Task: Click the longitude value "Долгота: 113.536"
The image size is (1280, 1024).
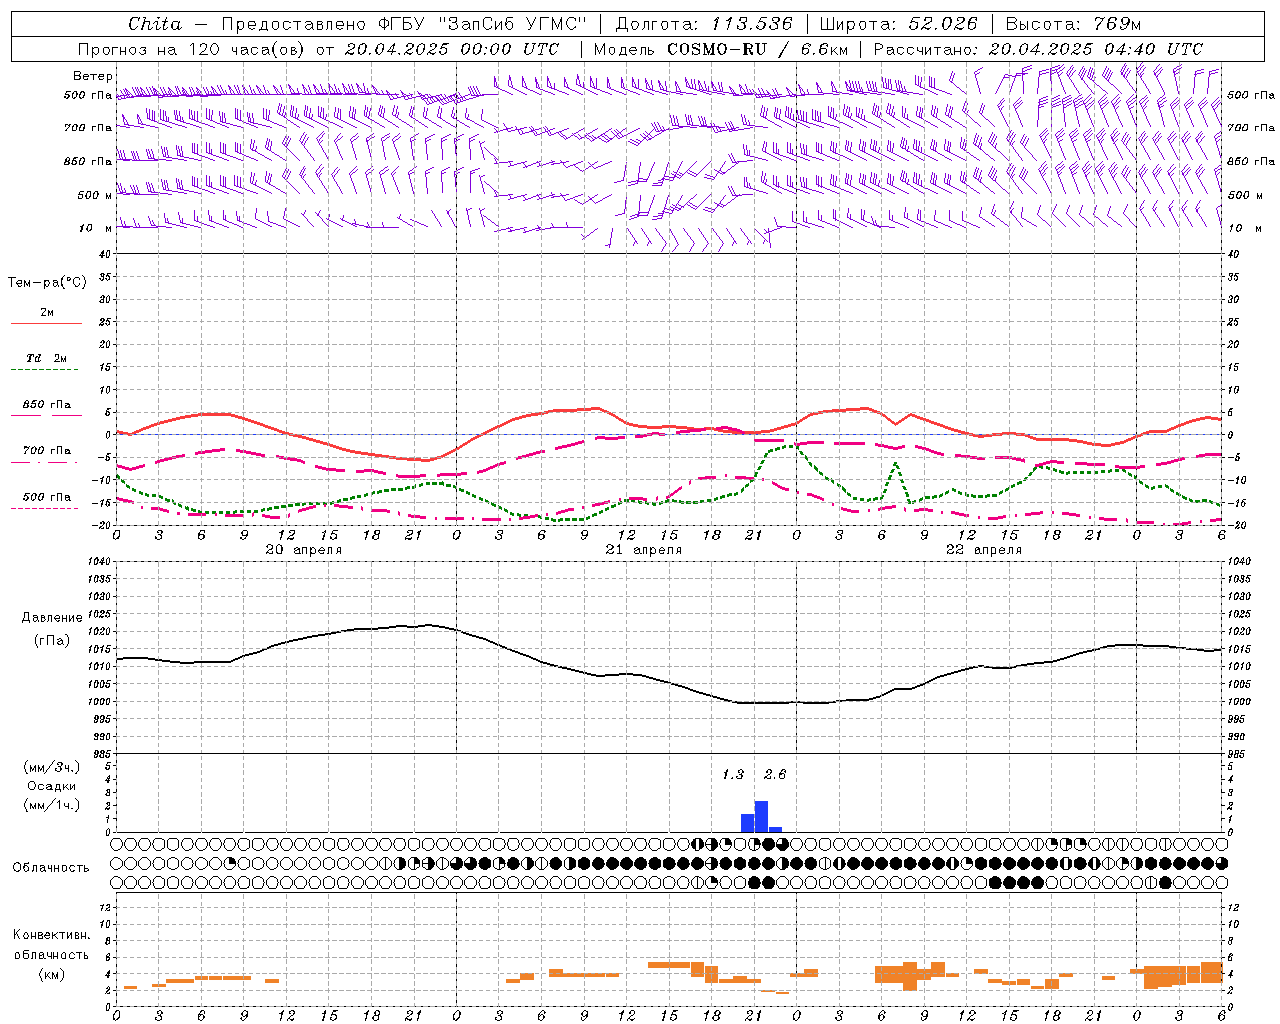Action: point(704,24)
